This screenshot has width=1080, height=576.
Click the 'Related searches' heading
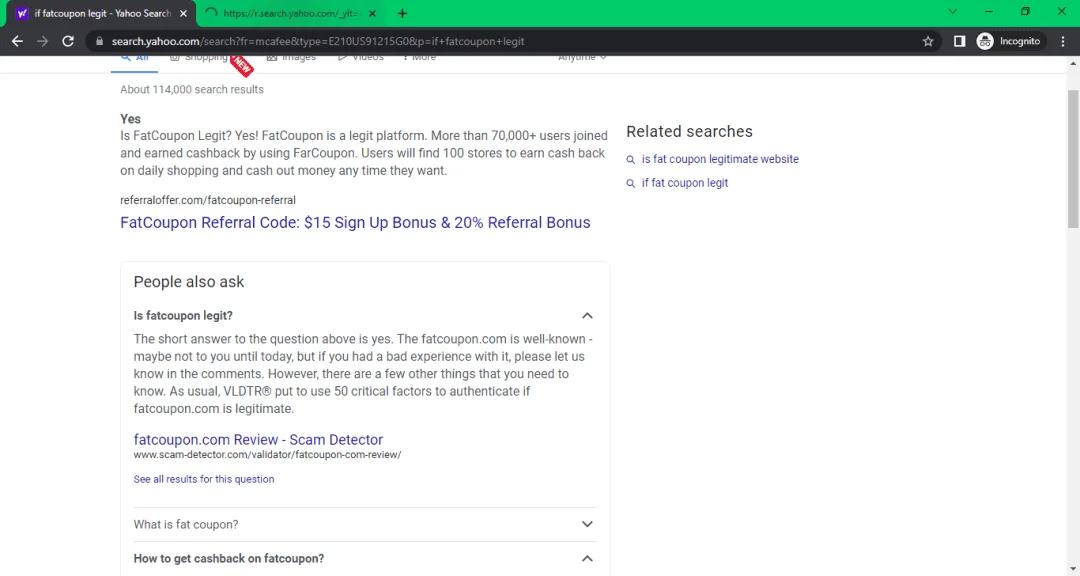tap(689, 132)
